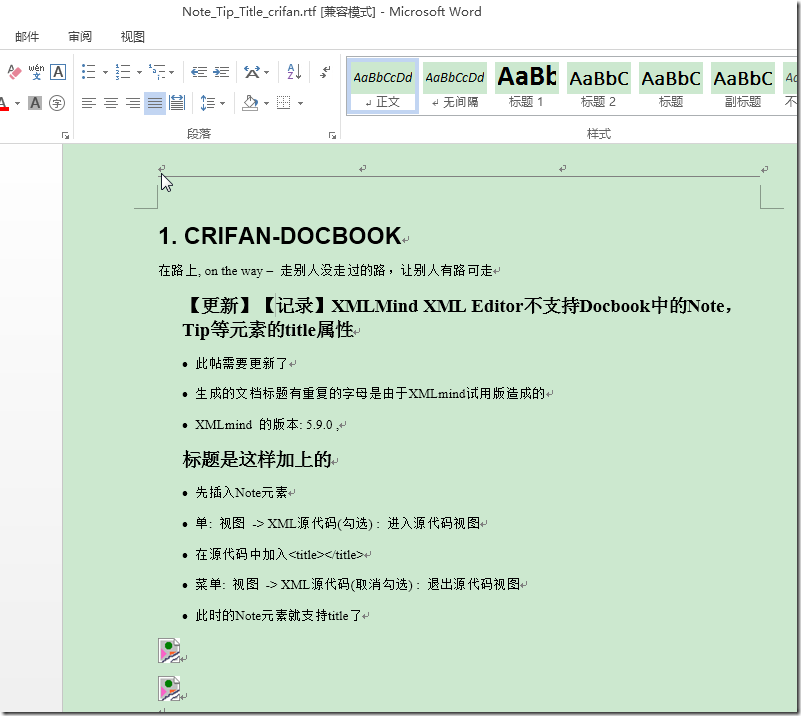Expand the multilevel list dropdown

[172, 73]
